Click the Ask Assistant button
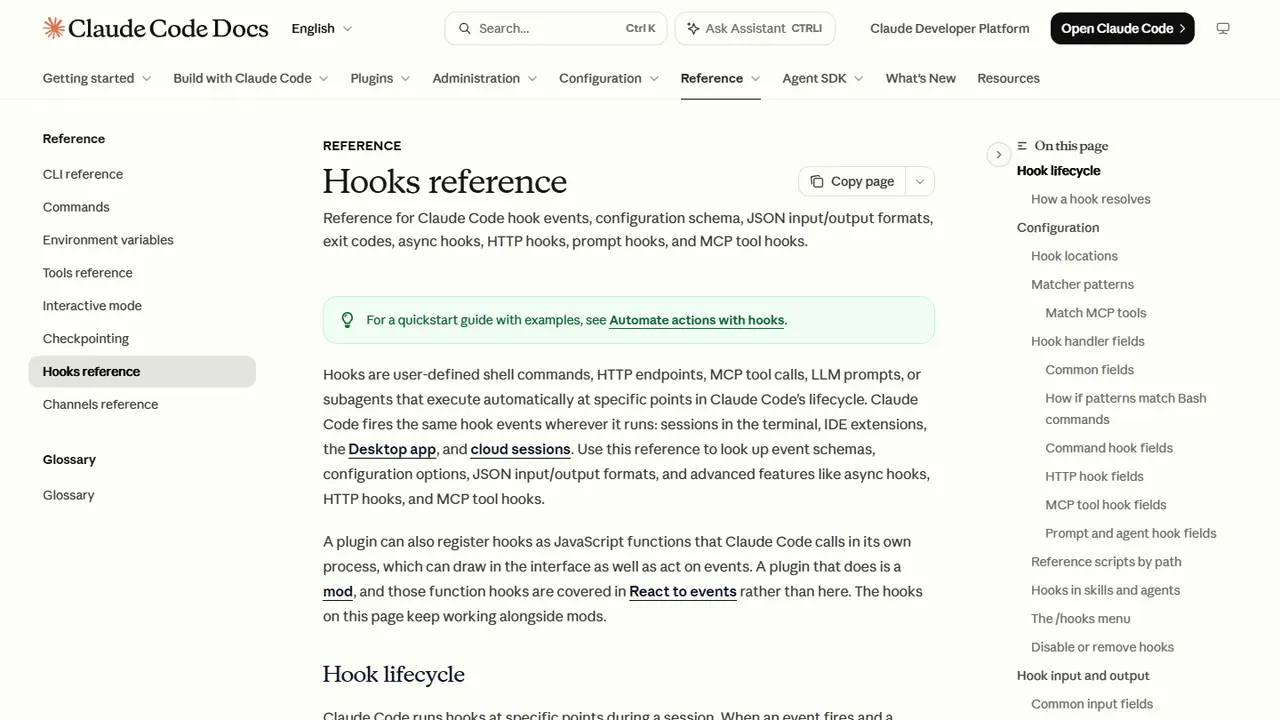1280x720 pixels. [755, 28]
